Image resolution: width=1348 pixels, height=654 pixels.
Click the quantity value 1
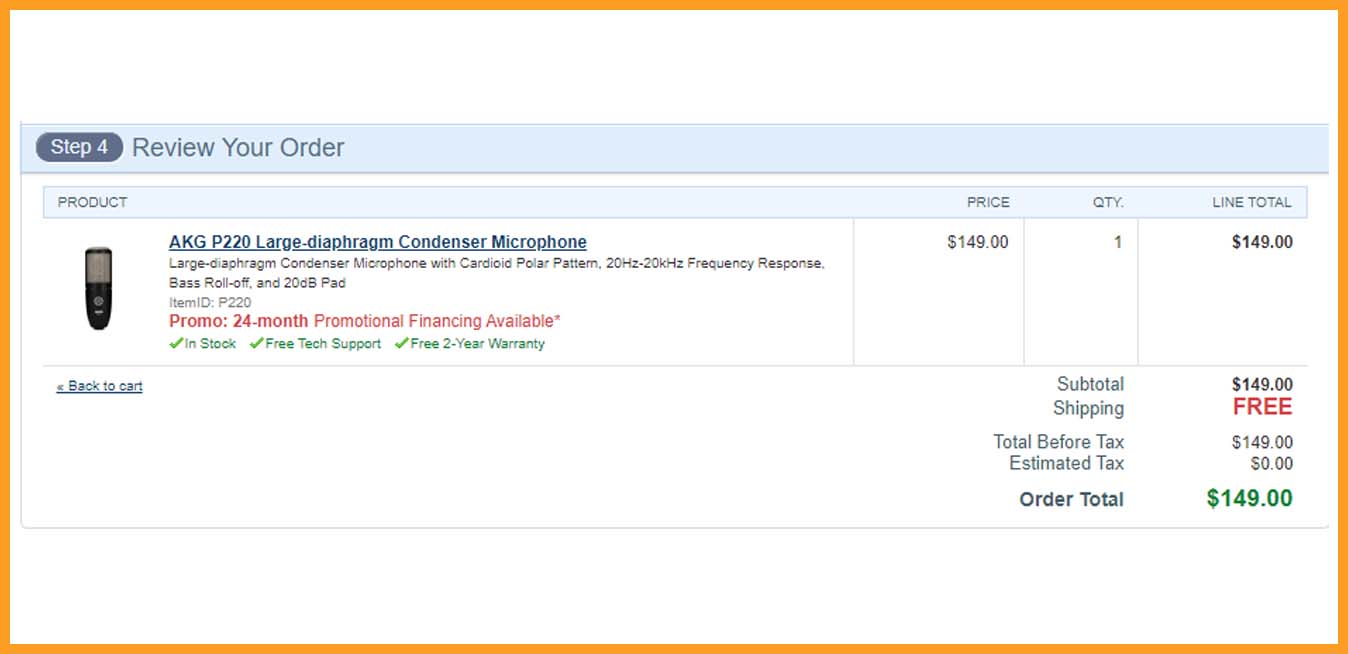click(1118, 242)
